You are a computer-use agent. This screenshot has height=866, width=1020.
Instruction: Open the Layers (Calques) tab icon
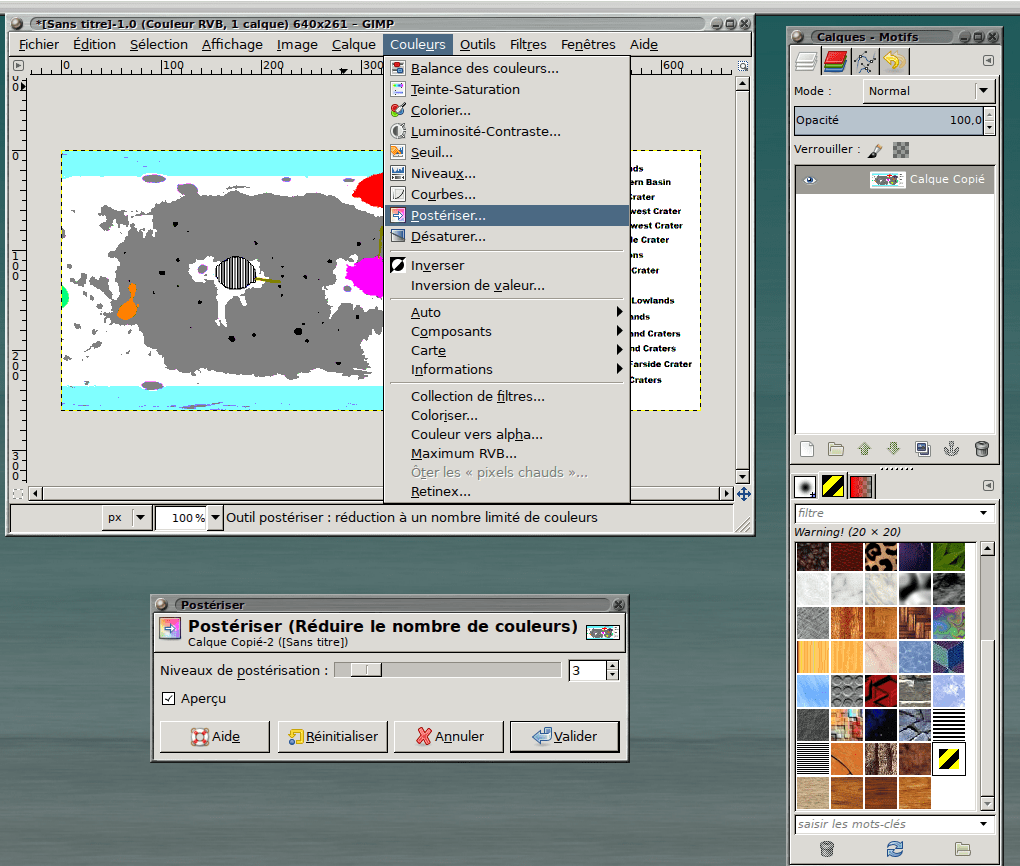pos(806,62)
